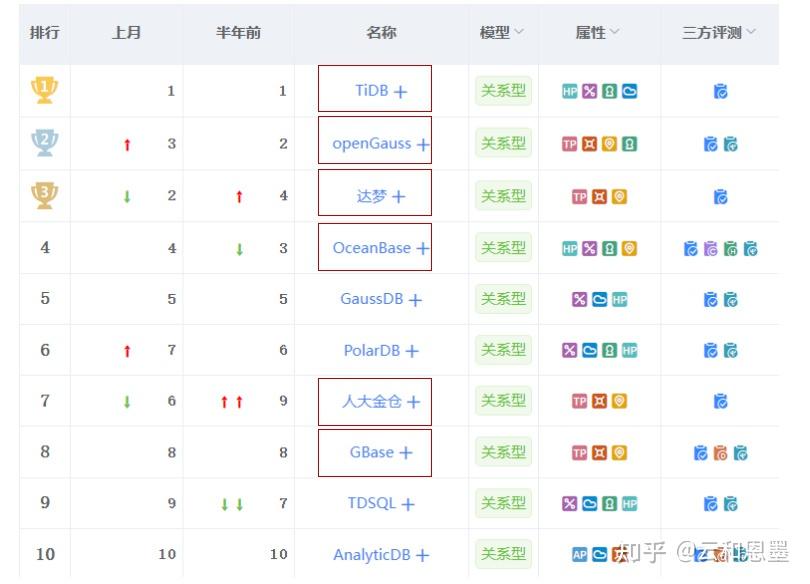Image resolution: width=810 pixels, height=584 pixels.
Task: Open the 属性 column filter dropdown
Action: (613, 32)
